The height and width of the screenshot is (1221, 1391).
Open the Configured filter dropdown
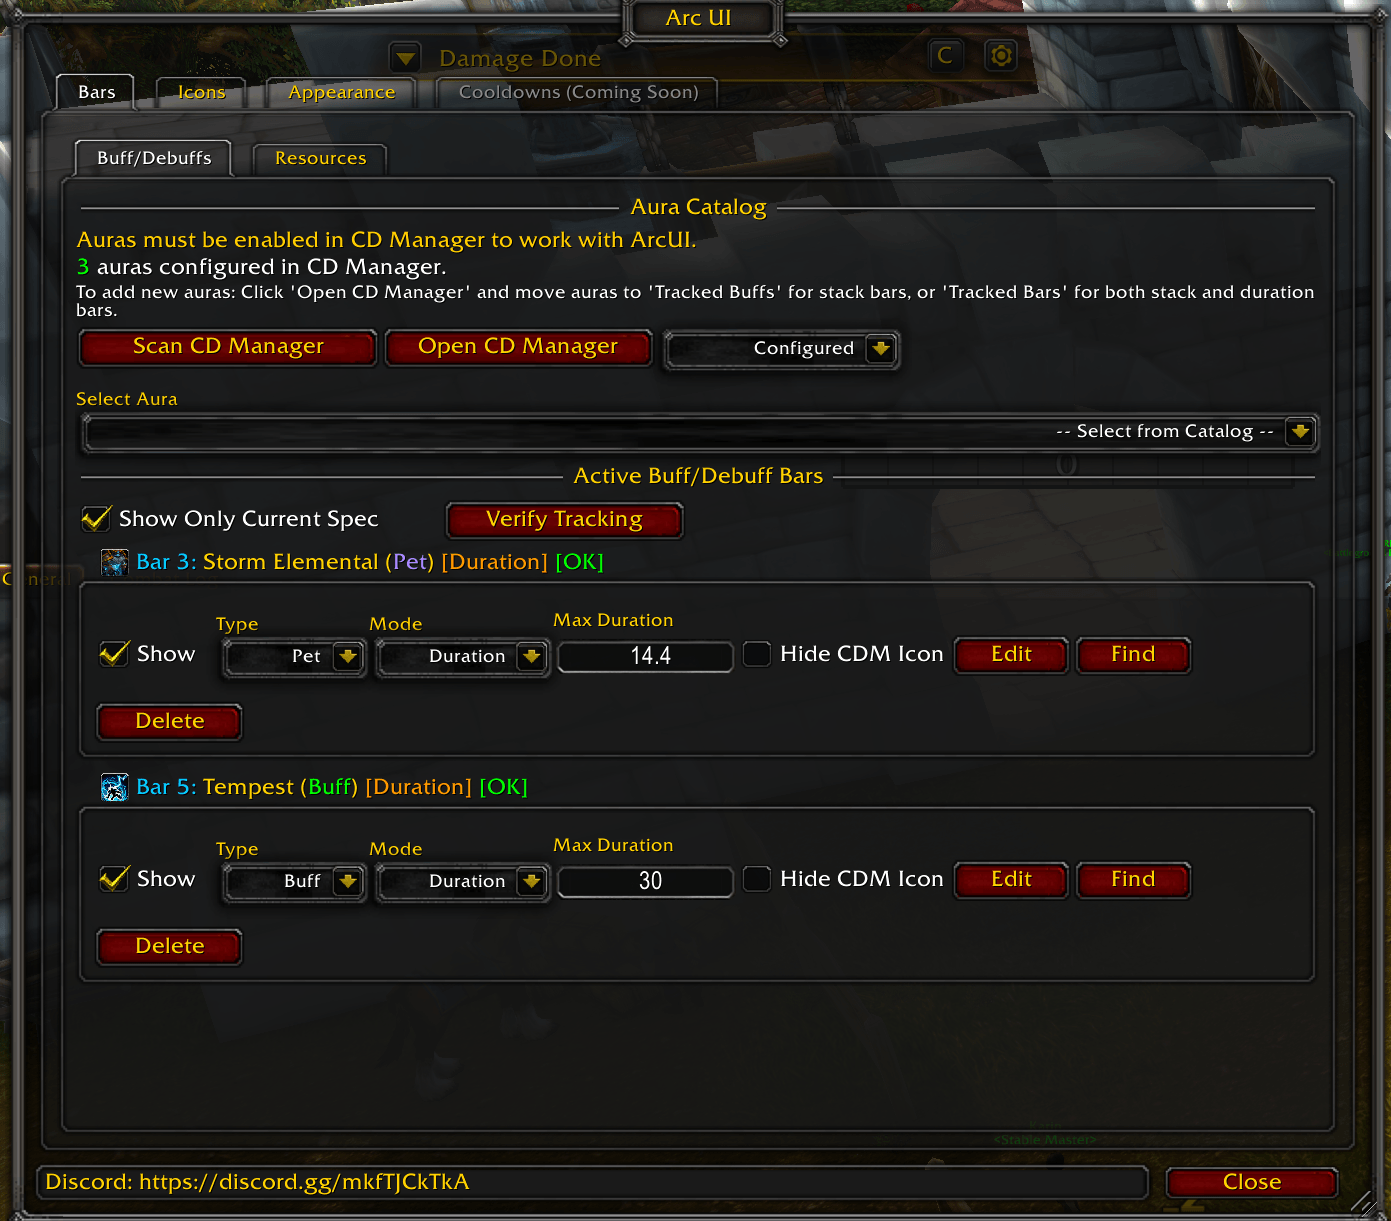click(881, 349)
